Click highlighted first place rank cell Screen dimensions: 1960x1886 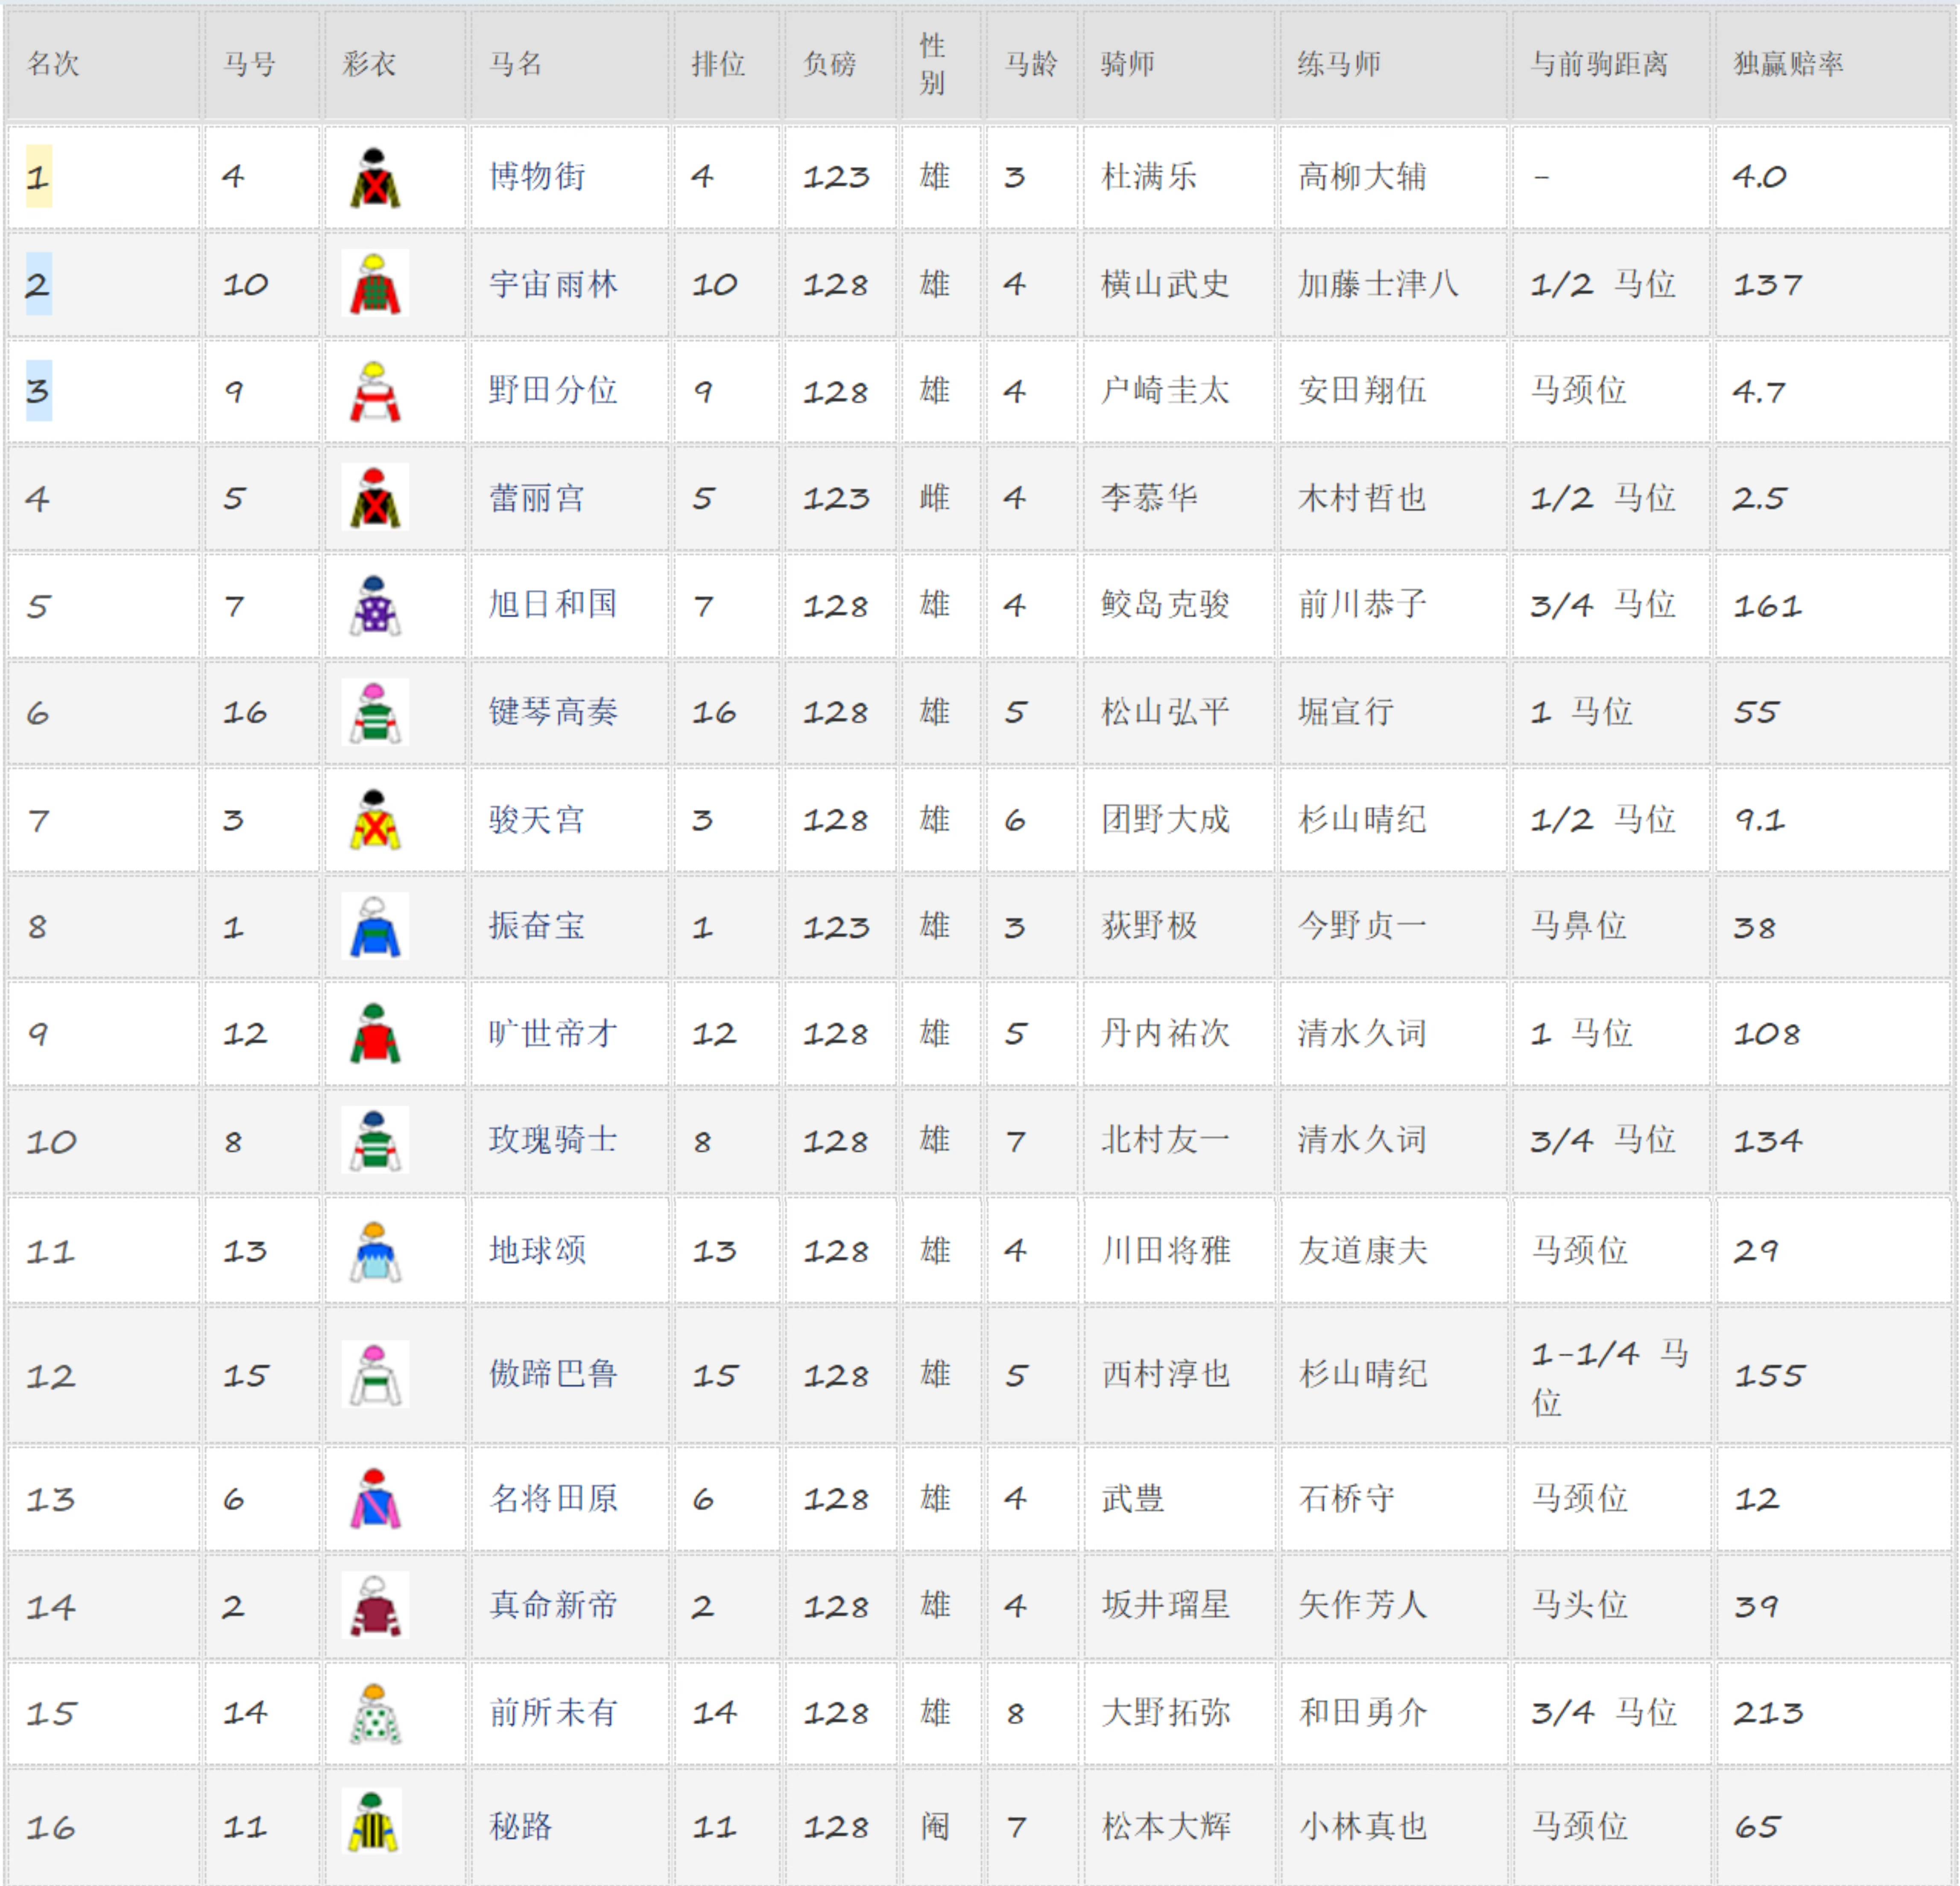39,178
